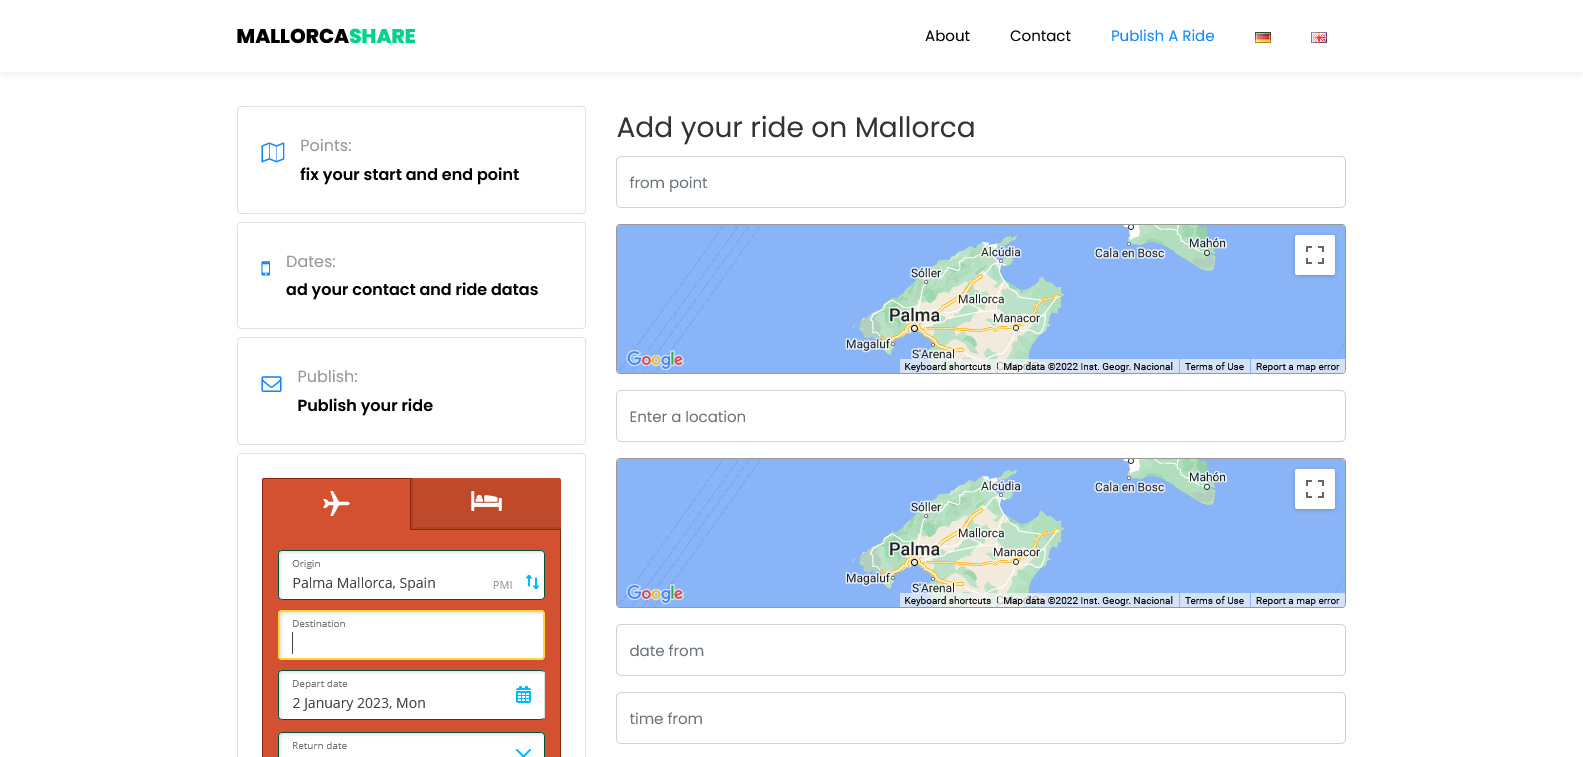Click the 'from point' input field
1583x757 pixels.
coord(981,182)
